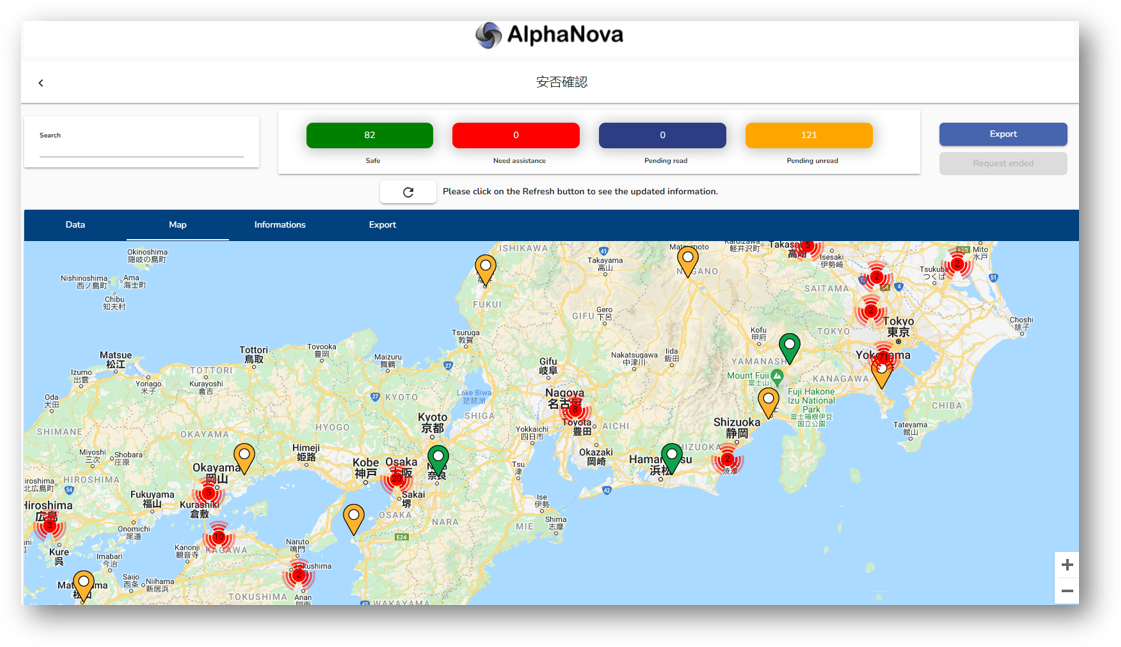Click the CHIBA prefecture label
The width and height of the screenshot is (1121, 647).
pyautogui.click(x=947, y=405)
